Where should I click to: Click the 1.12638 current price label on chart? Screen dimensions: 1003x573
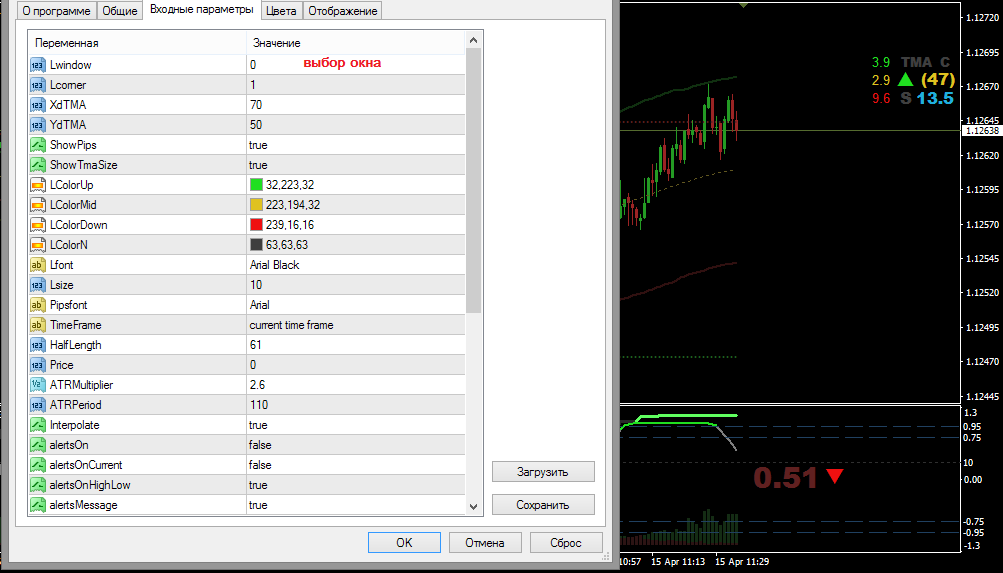click(982, 130)
